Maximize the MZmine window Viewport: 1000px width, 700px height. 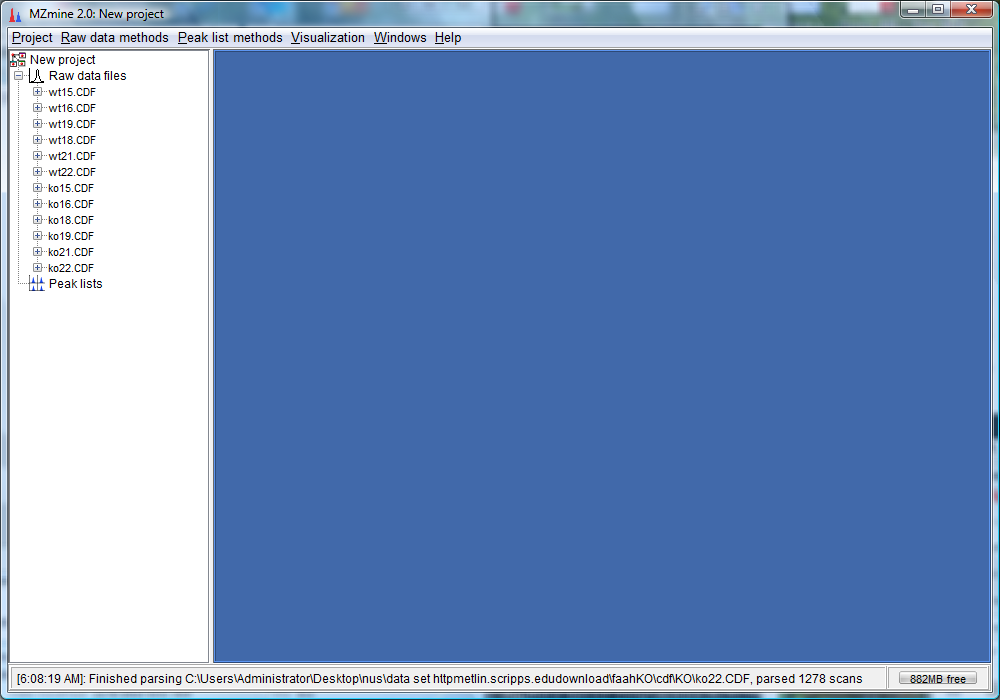click(938, 10)
